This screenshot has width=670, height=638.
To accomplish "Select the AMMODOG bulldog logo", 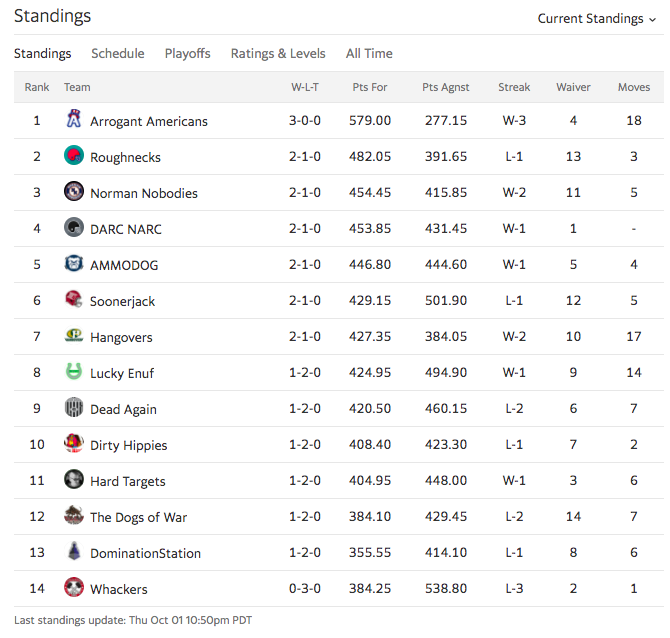I will [x=73, y=263].
